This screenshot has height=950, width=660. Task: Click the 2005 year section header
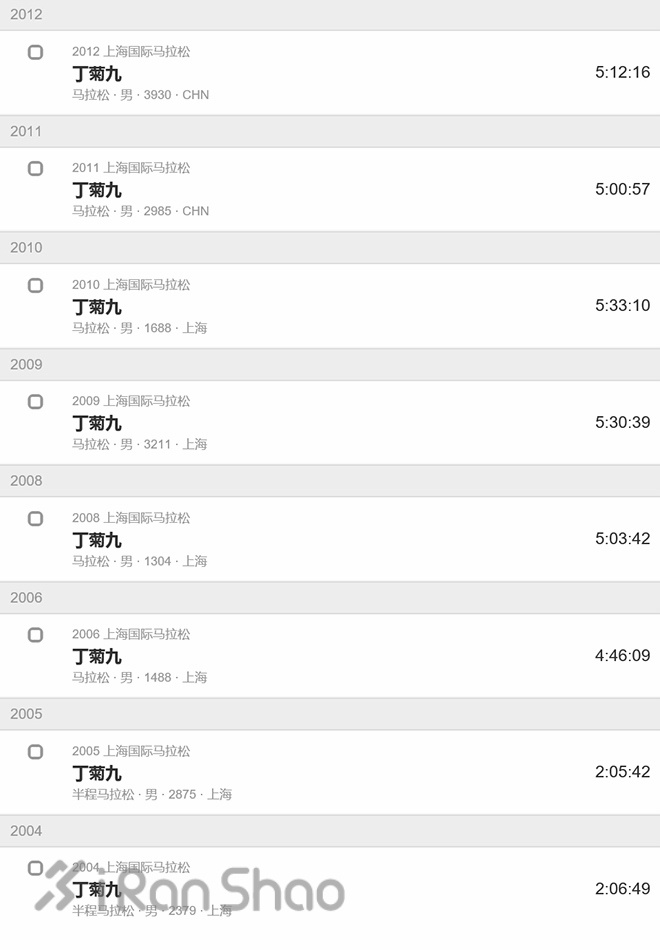click(x=27, y=714)
